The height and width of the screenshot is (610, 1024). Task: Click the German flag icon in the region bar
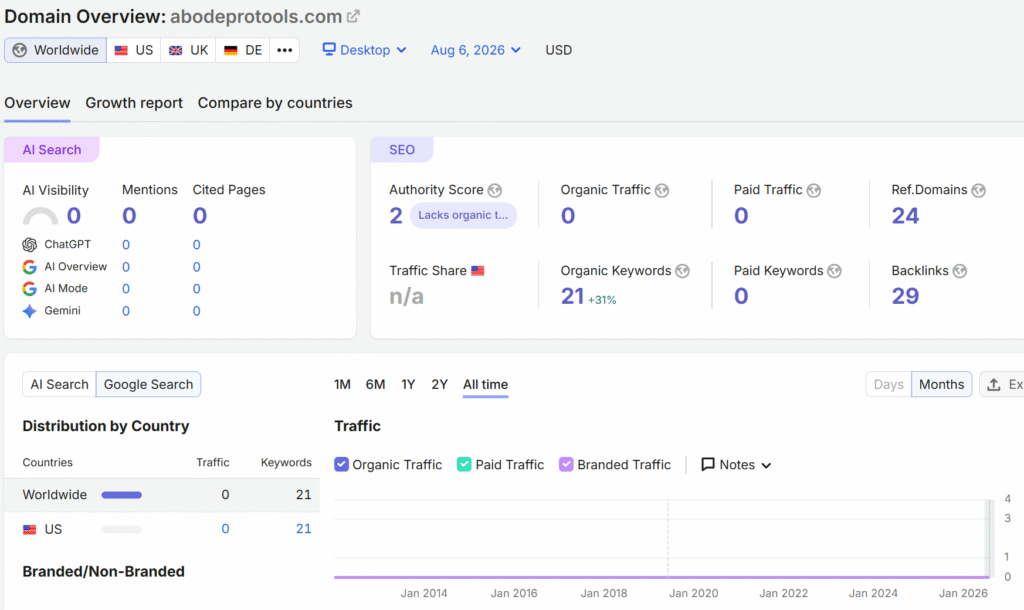231,50
